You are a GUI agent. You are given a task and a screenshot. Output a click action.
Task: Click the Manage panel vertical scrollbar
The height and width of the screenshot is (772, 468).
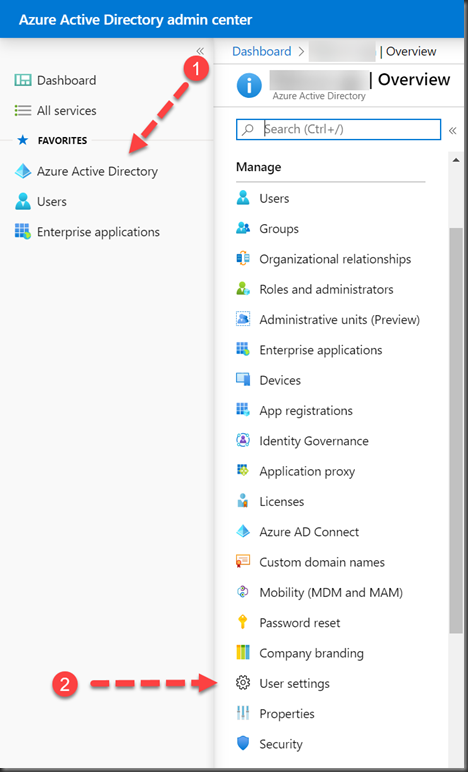pos(455,429)
